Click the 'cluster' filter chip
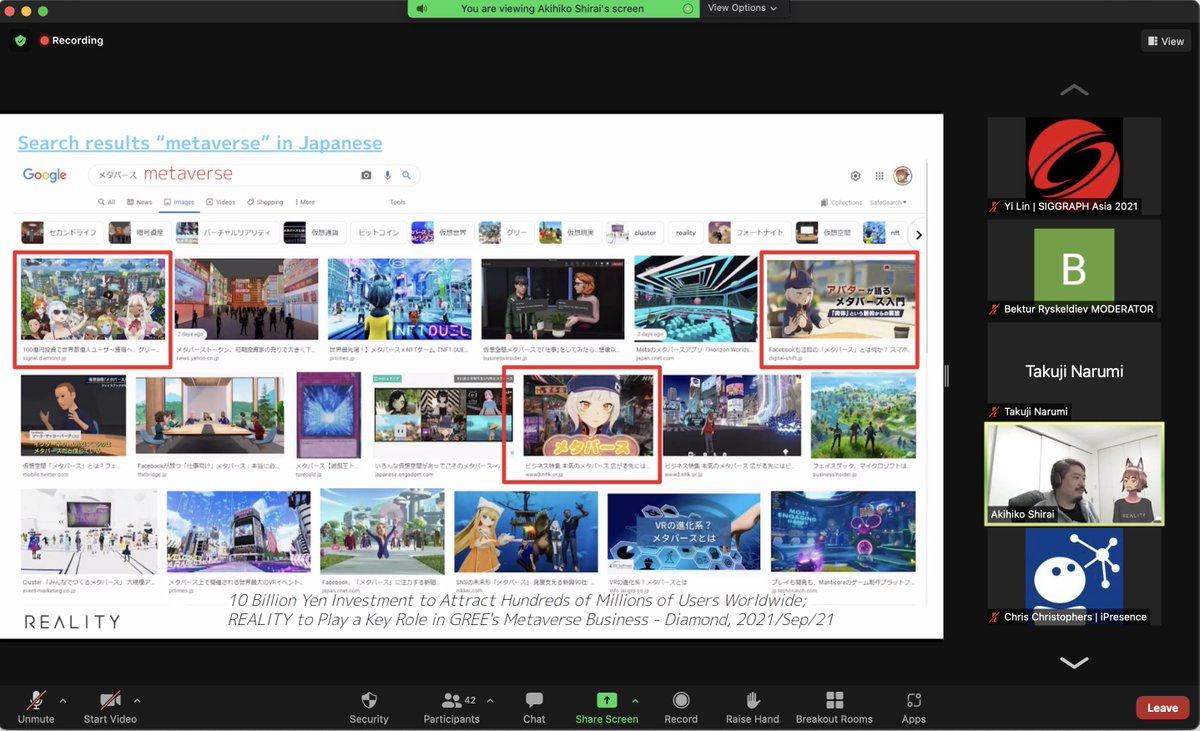The width and height of the screenshot is (1200, 731). tap(634, 233)
